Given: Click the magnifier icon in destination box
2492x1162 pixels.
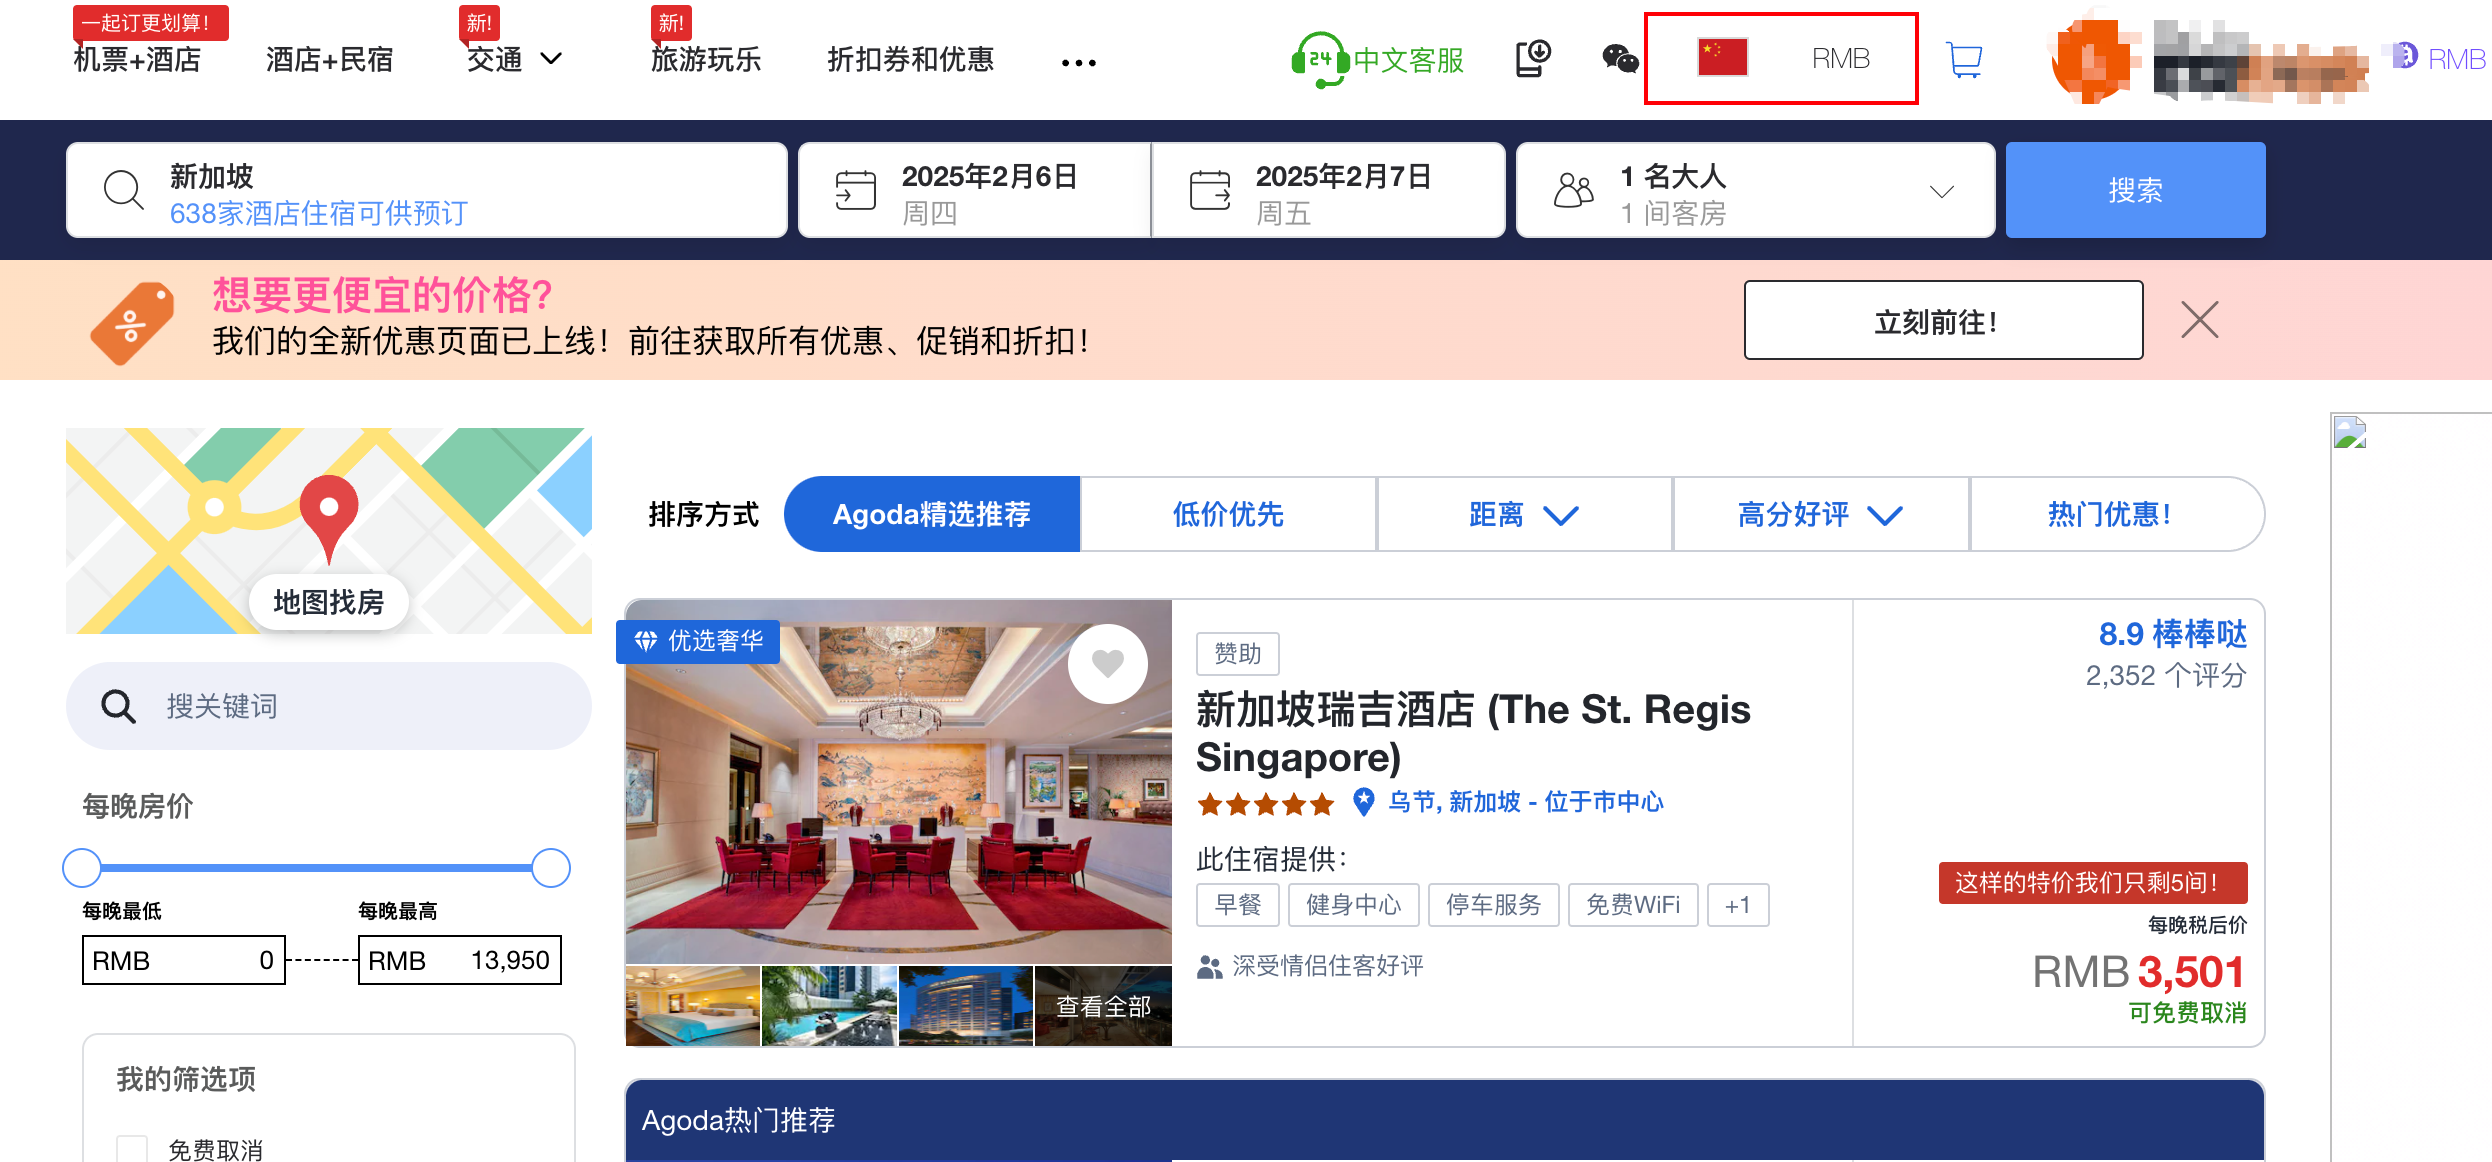Looking at the screenshot, I should (124, 190).
